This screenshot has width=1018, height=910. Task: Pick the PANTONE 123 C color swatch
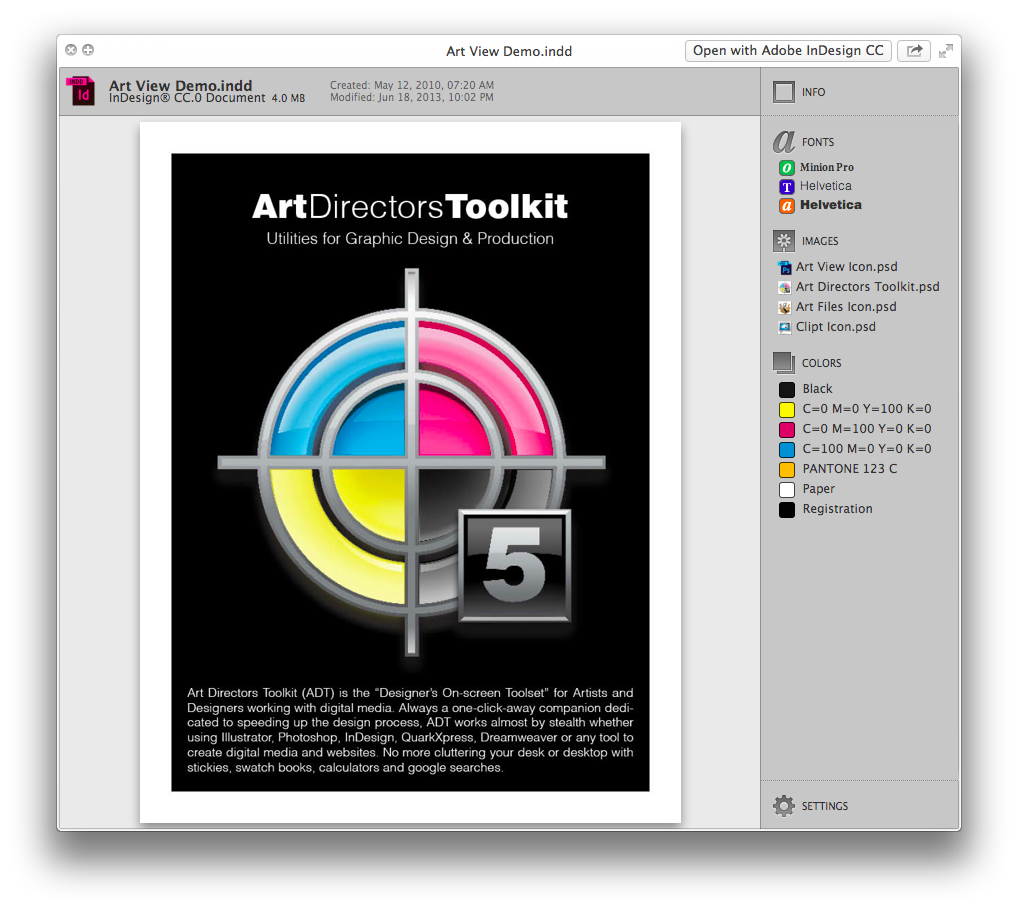pyautogui.click(x=787, y=469)
